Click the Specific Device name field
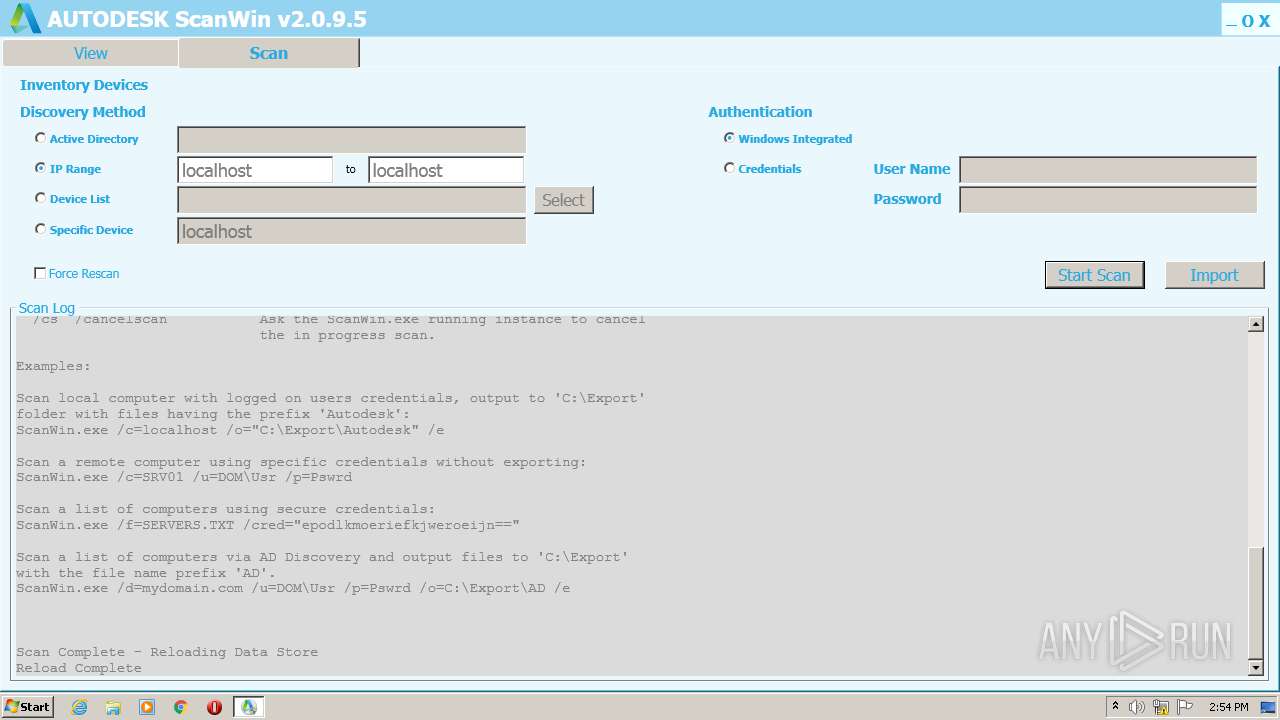The height and width of the screenshot is (720, 1280). (352, 231)
